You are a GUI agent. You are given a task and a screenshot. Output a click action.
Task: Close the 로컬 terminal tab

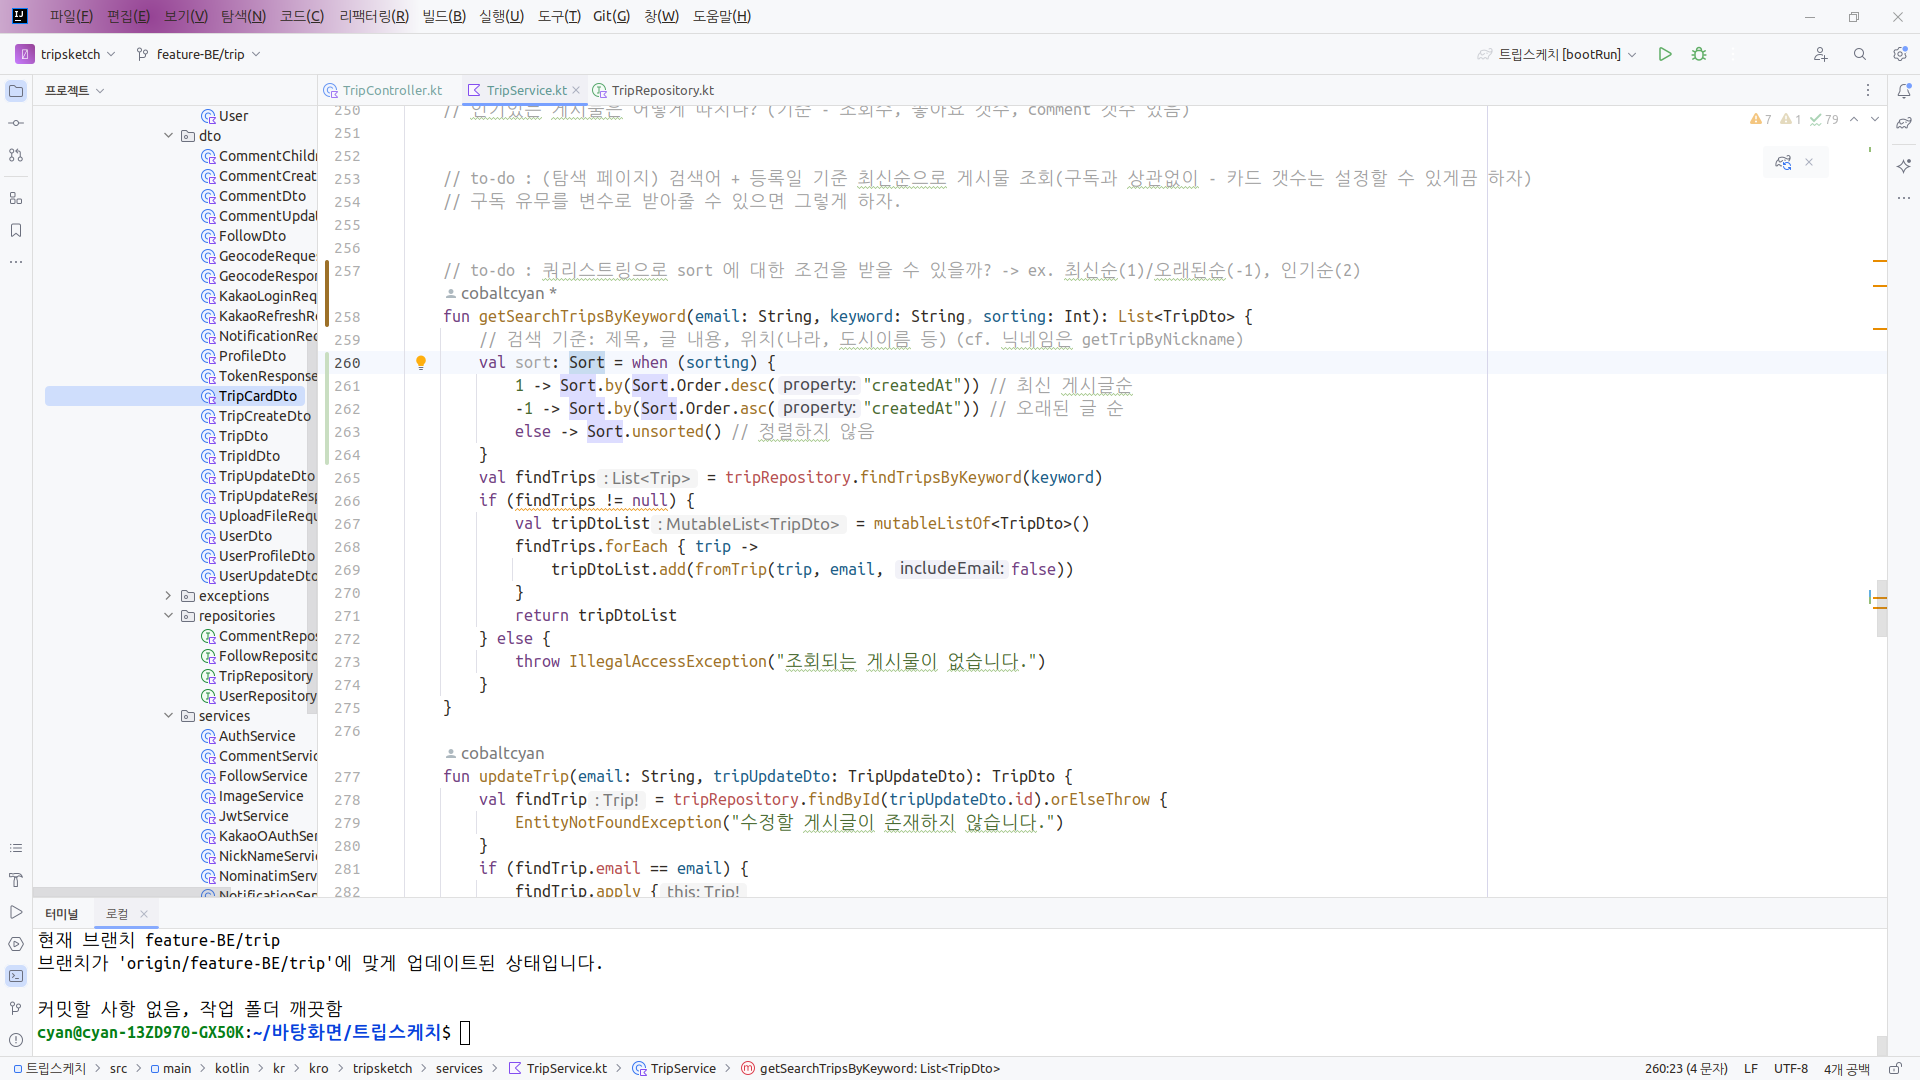pyautogui.click(x=144, y=914)
